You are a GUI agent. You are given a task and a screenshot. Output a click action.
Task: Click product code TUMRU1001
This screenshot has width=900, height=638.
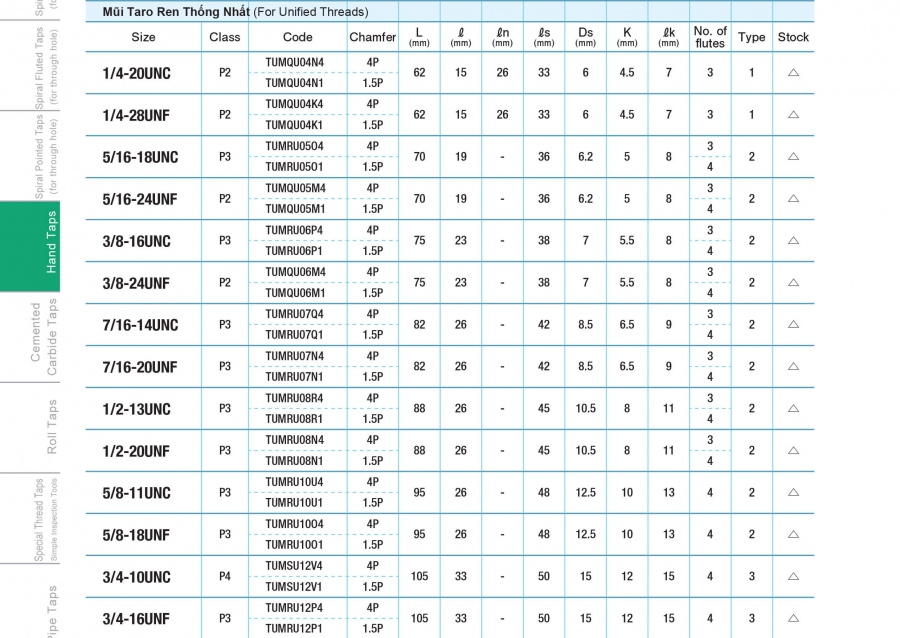point(294,545)
